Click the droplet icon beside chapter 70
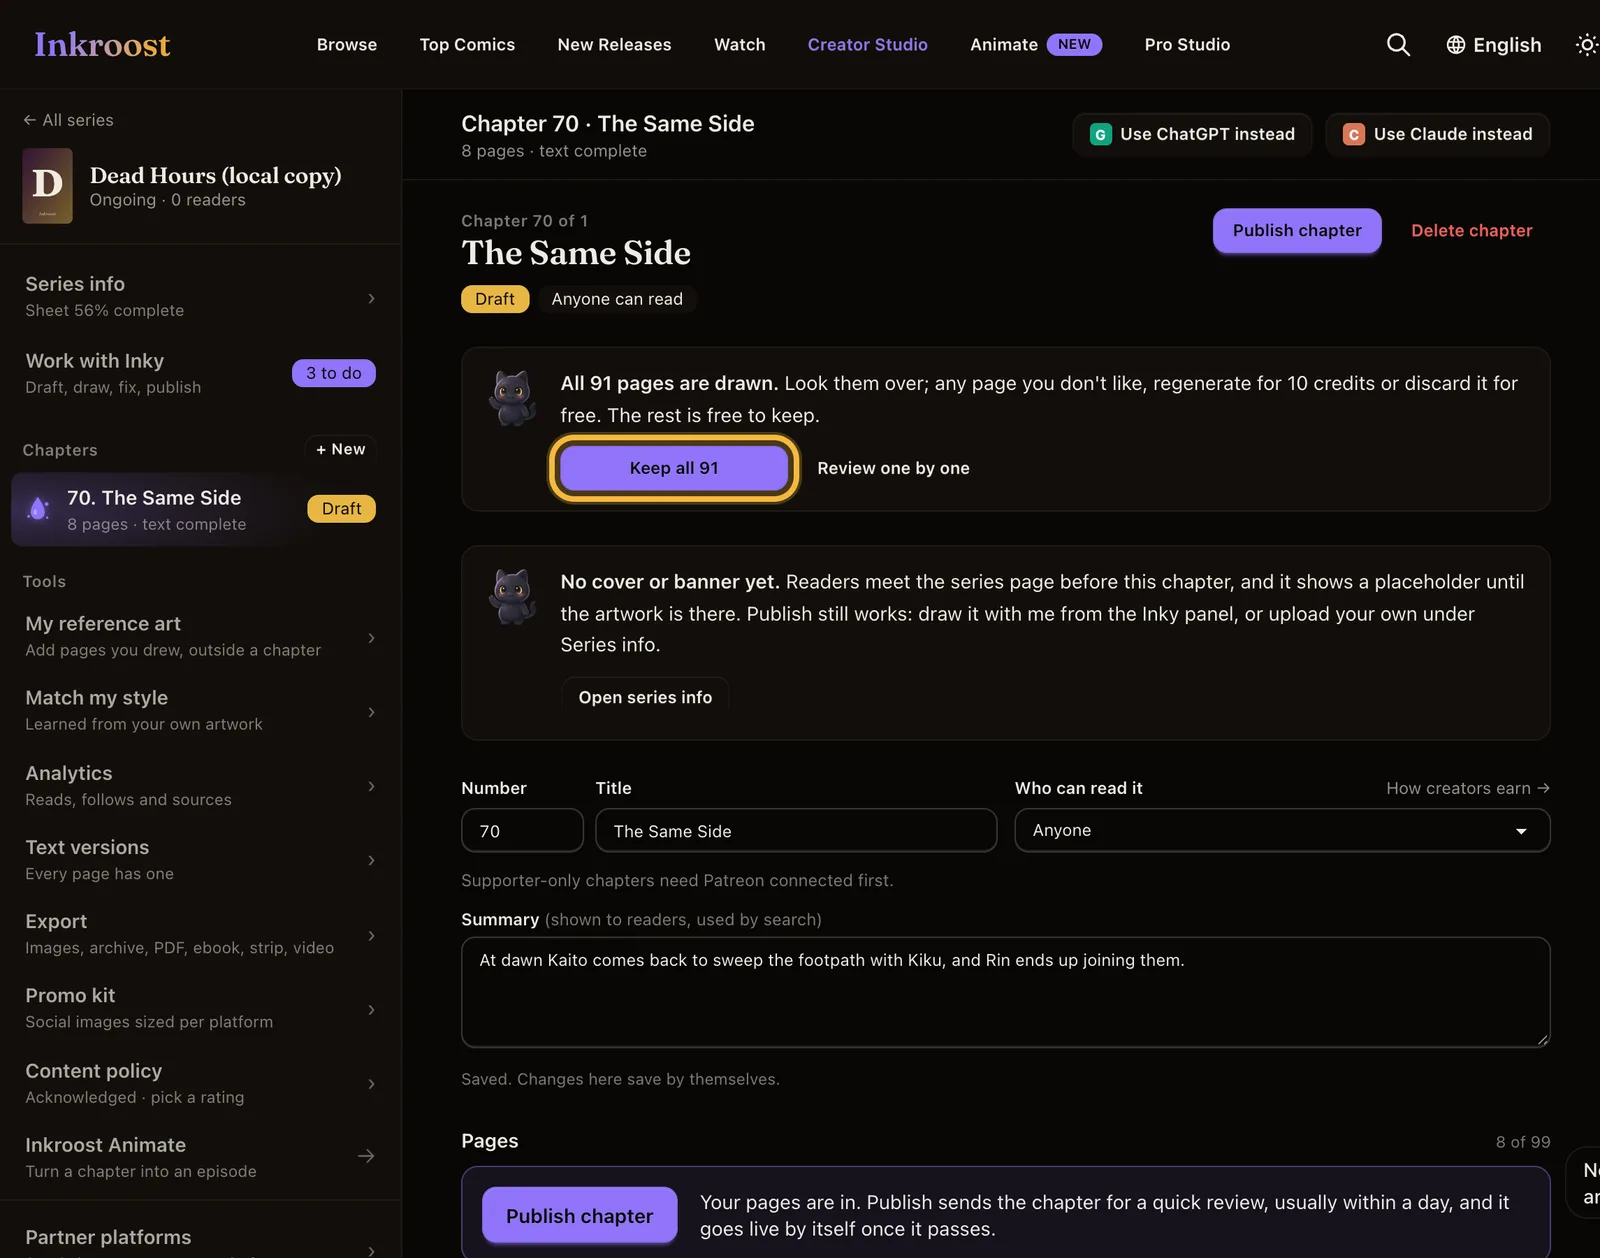This screenshot has width=1600, height=1258. pyautogui.click(x=38, y=509)
